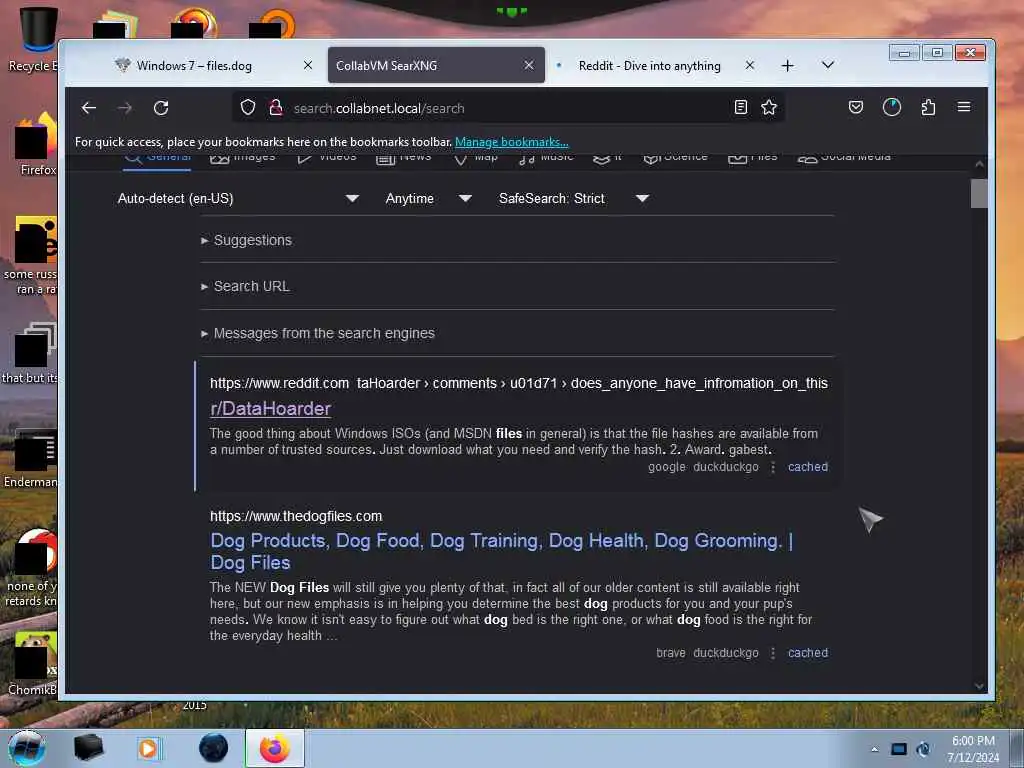Bookmark this page with the star icon

pos(769,107)
